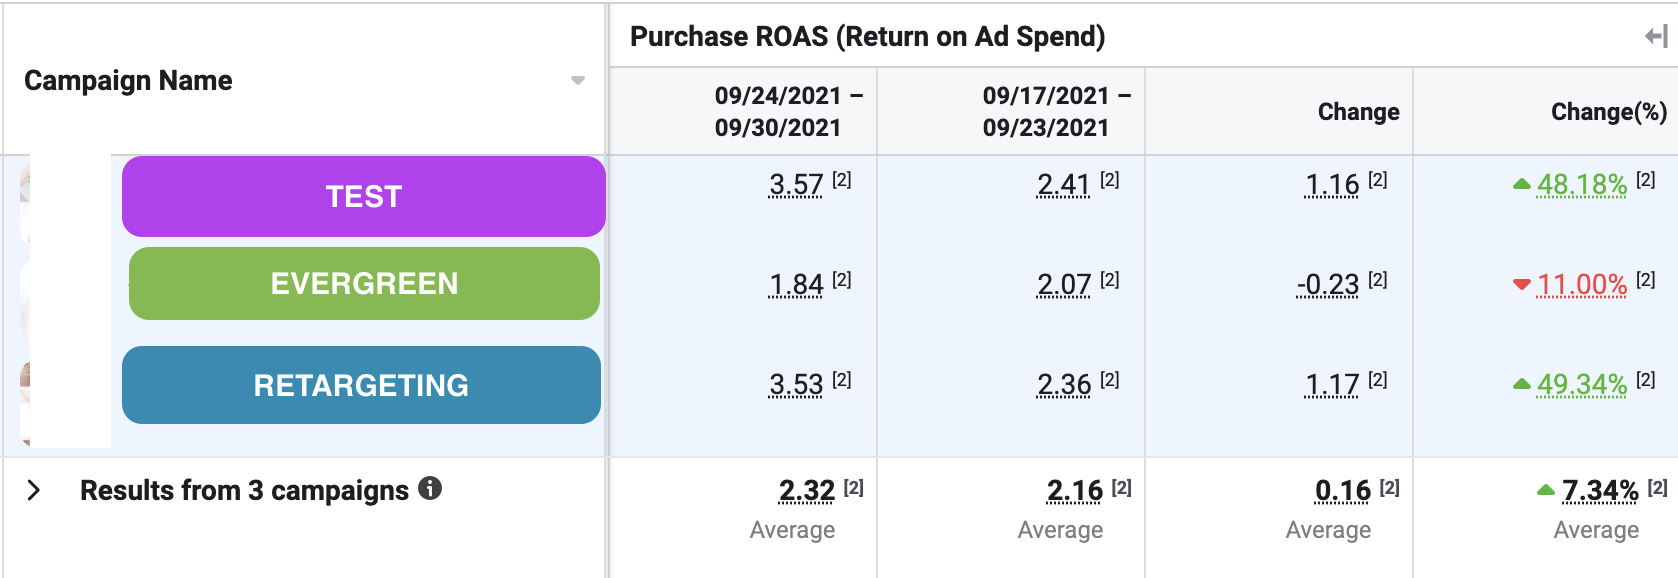Click the 09/24/2021 – 09/30/2021 column header
Viewport: 1678px width, 578px height.
pyautogui.click(x=778, y=111)
